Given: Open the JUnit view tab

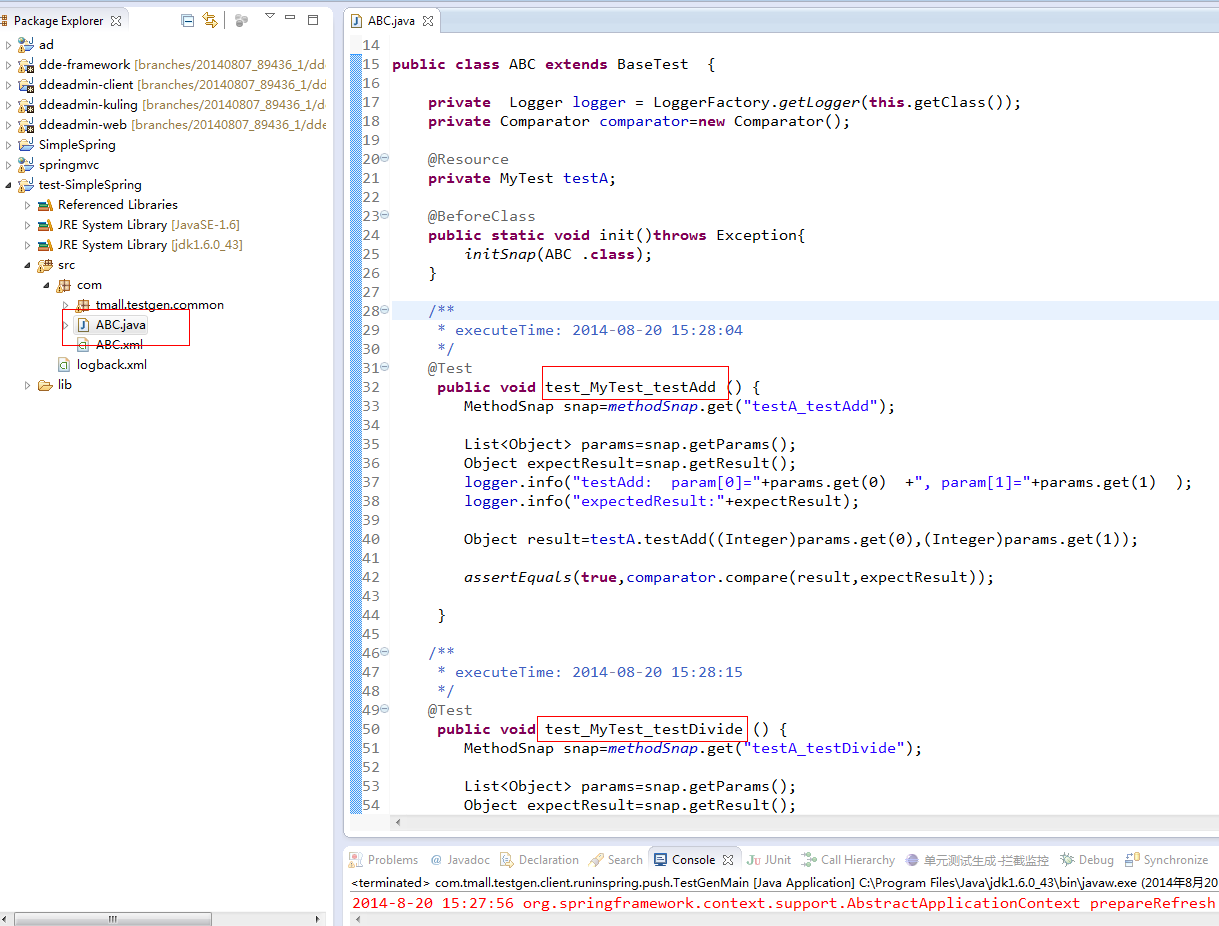Looking at the screenshot, I should 769,860.
